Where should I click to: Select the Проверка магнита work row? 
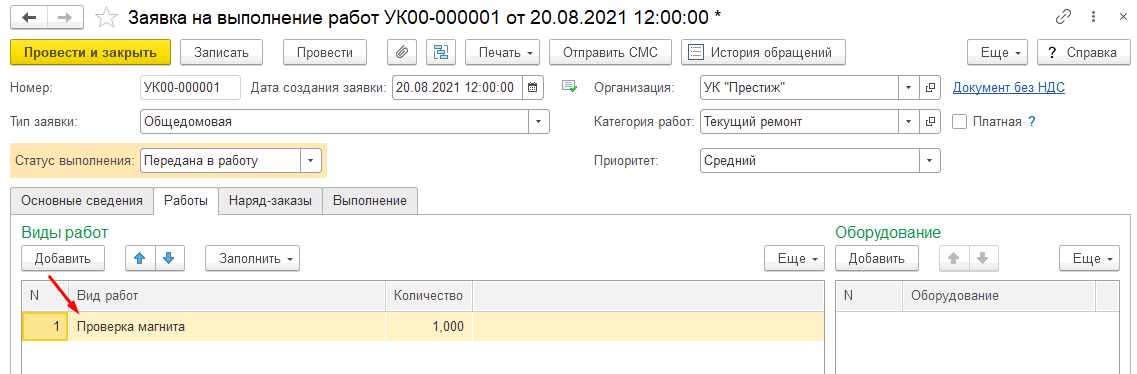[x=423, y=326]
